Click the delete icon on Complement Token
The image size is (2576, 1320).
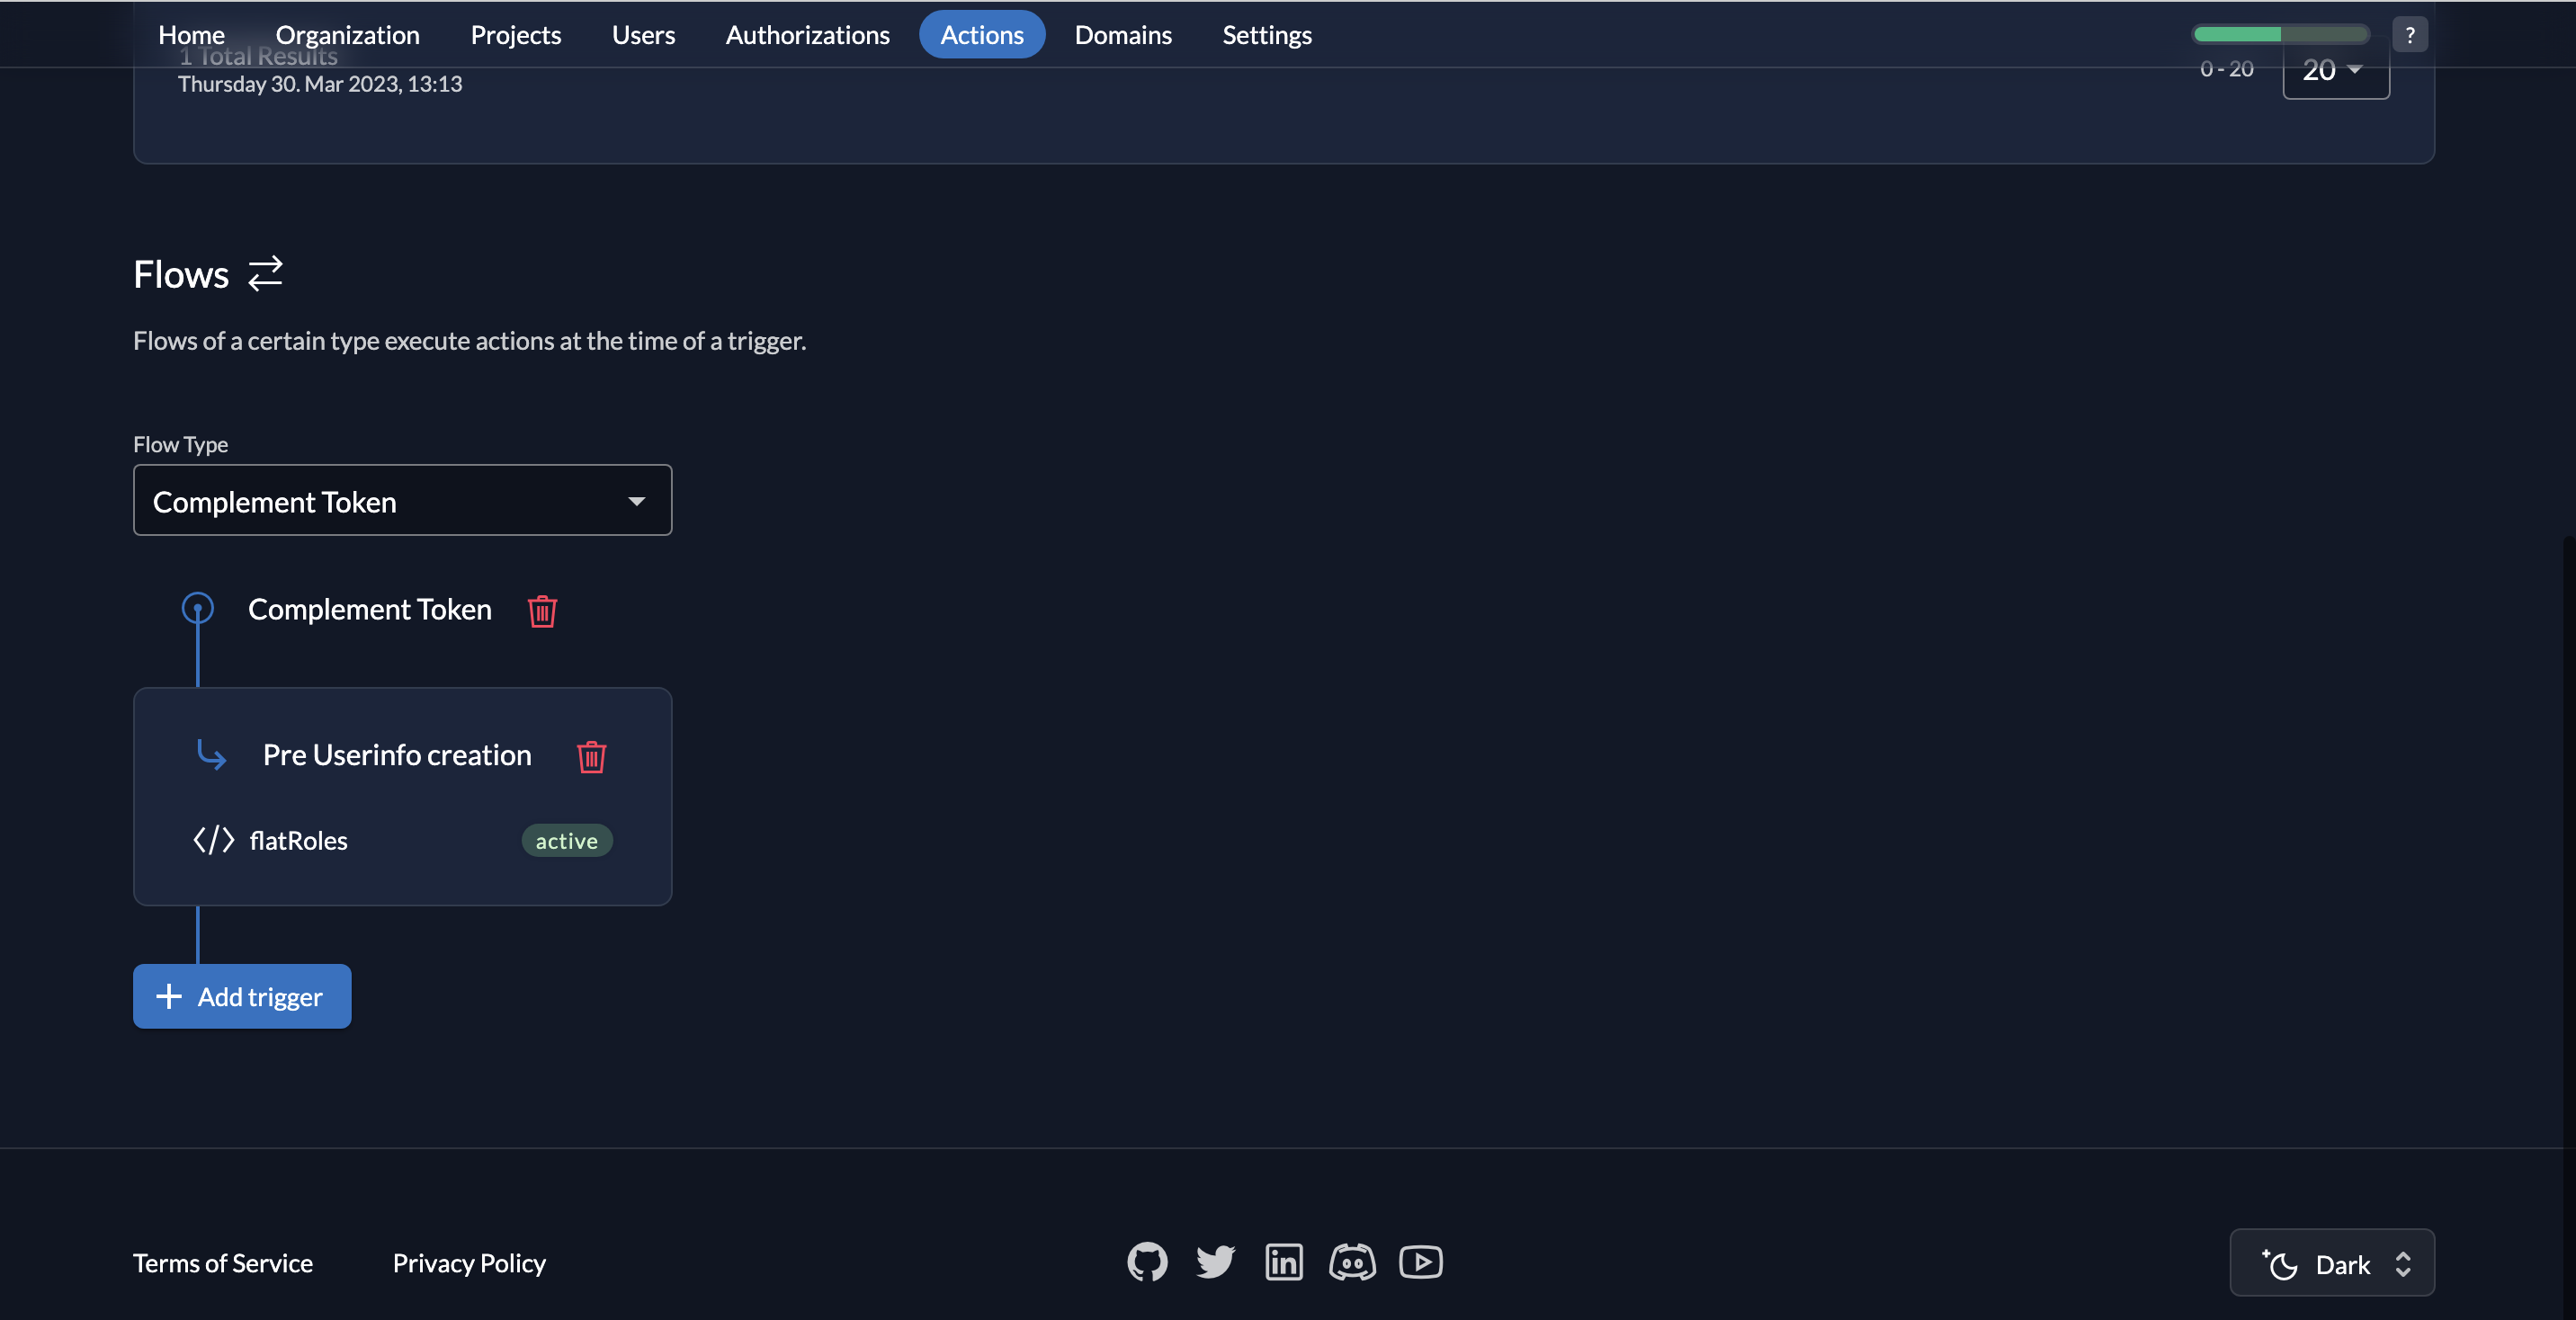(541, 611)
